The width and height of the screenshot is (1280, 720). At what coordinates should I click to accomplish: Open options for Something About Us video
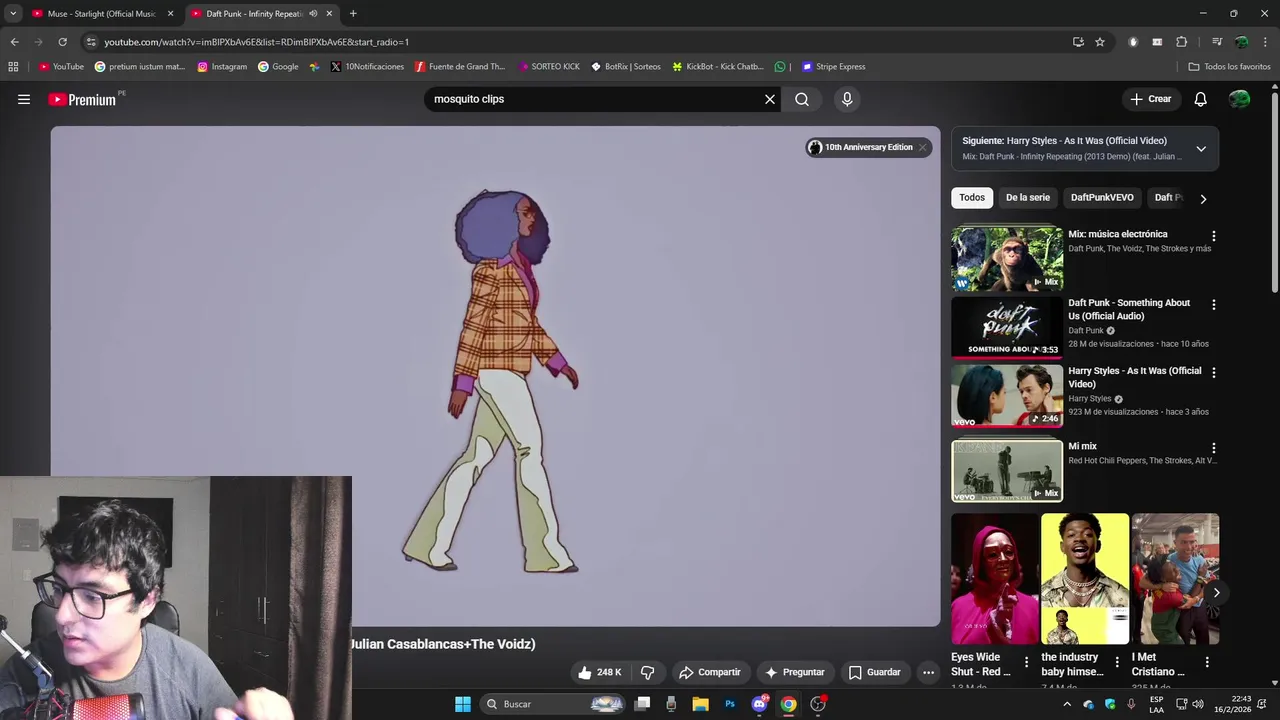(x=1214, y=305)
